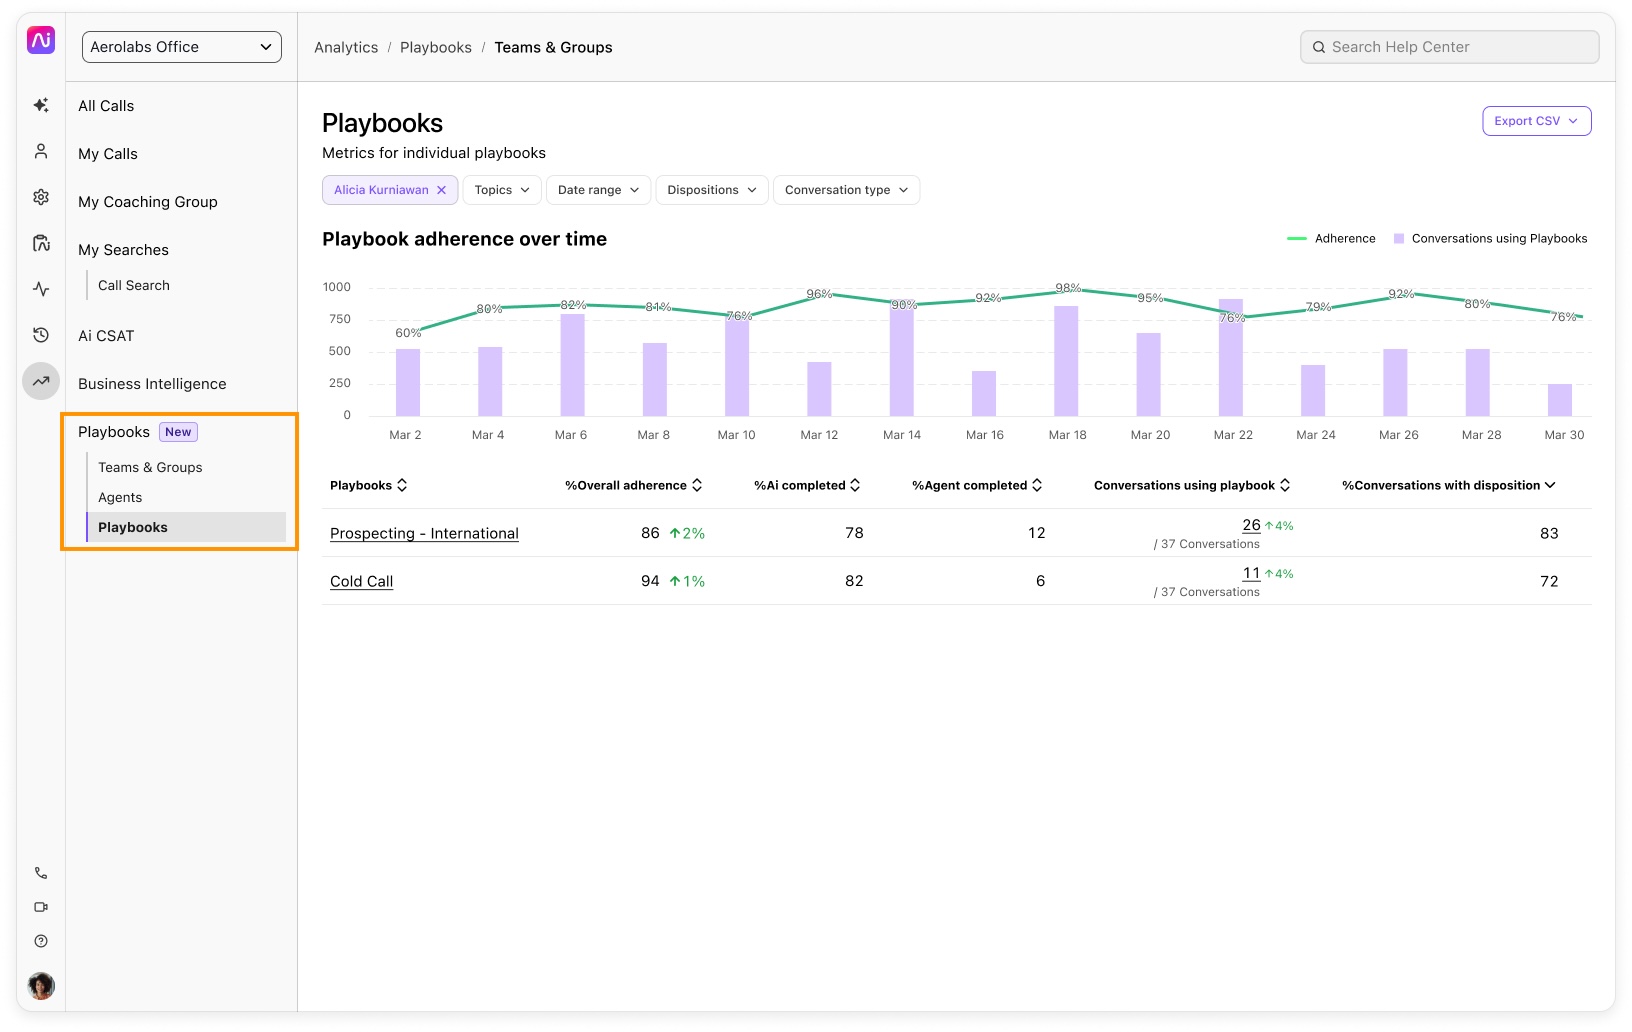The height and width of the screenshot is (1032, 1632).
Task: Select Agents under Playbooks
Action: 120,497
